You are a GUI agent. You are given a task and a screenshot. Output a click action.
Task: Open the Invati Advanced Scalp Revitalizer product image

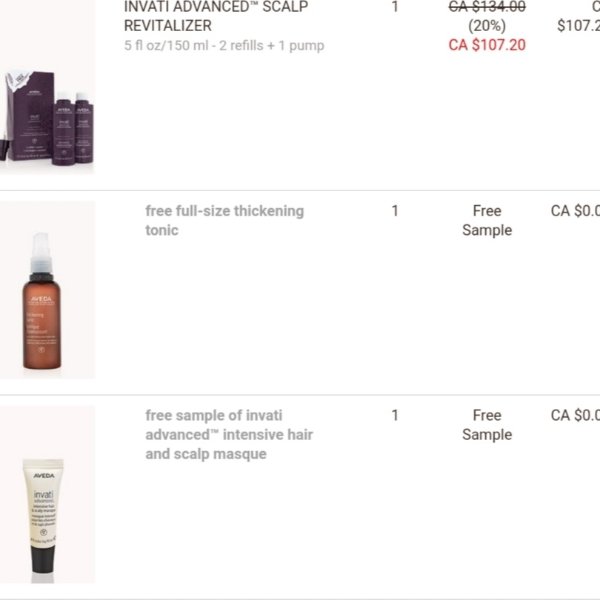[x=47, y=115]
